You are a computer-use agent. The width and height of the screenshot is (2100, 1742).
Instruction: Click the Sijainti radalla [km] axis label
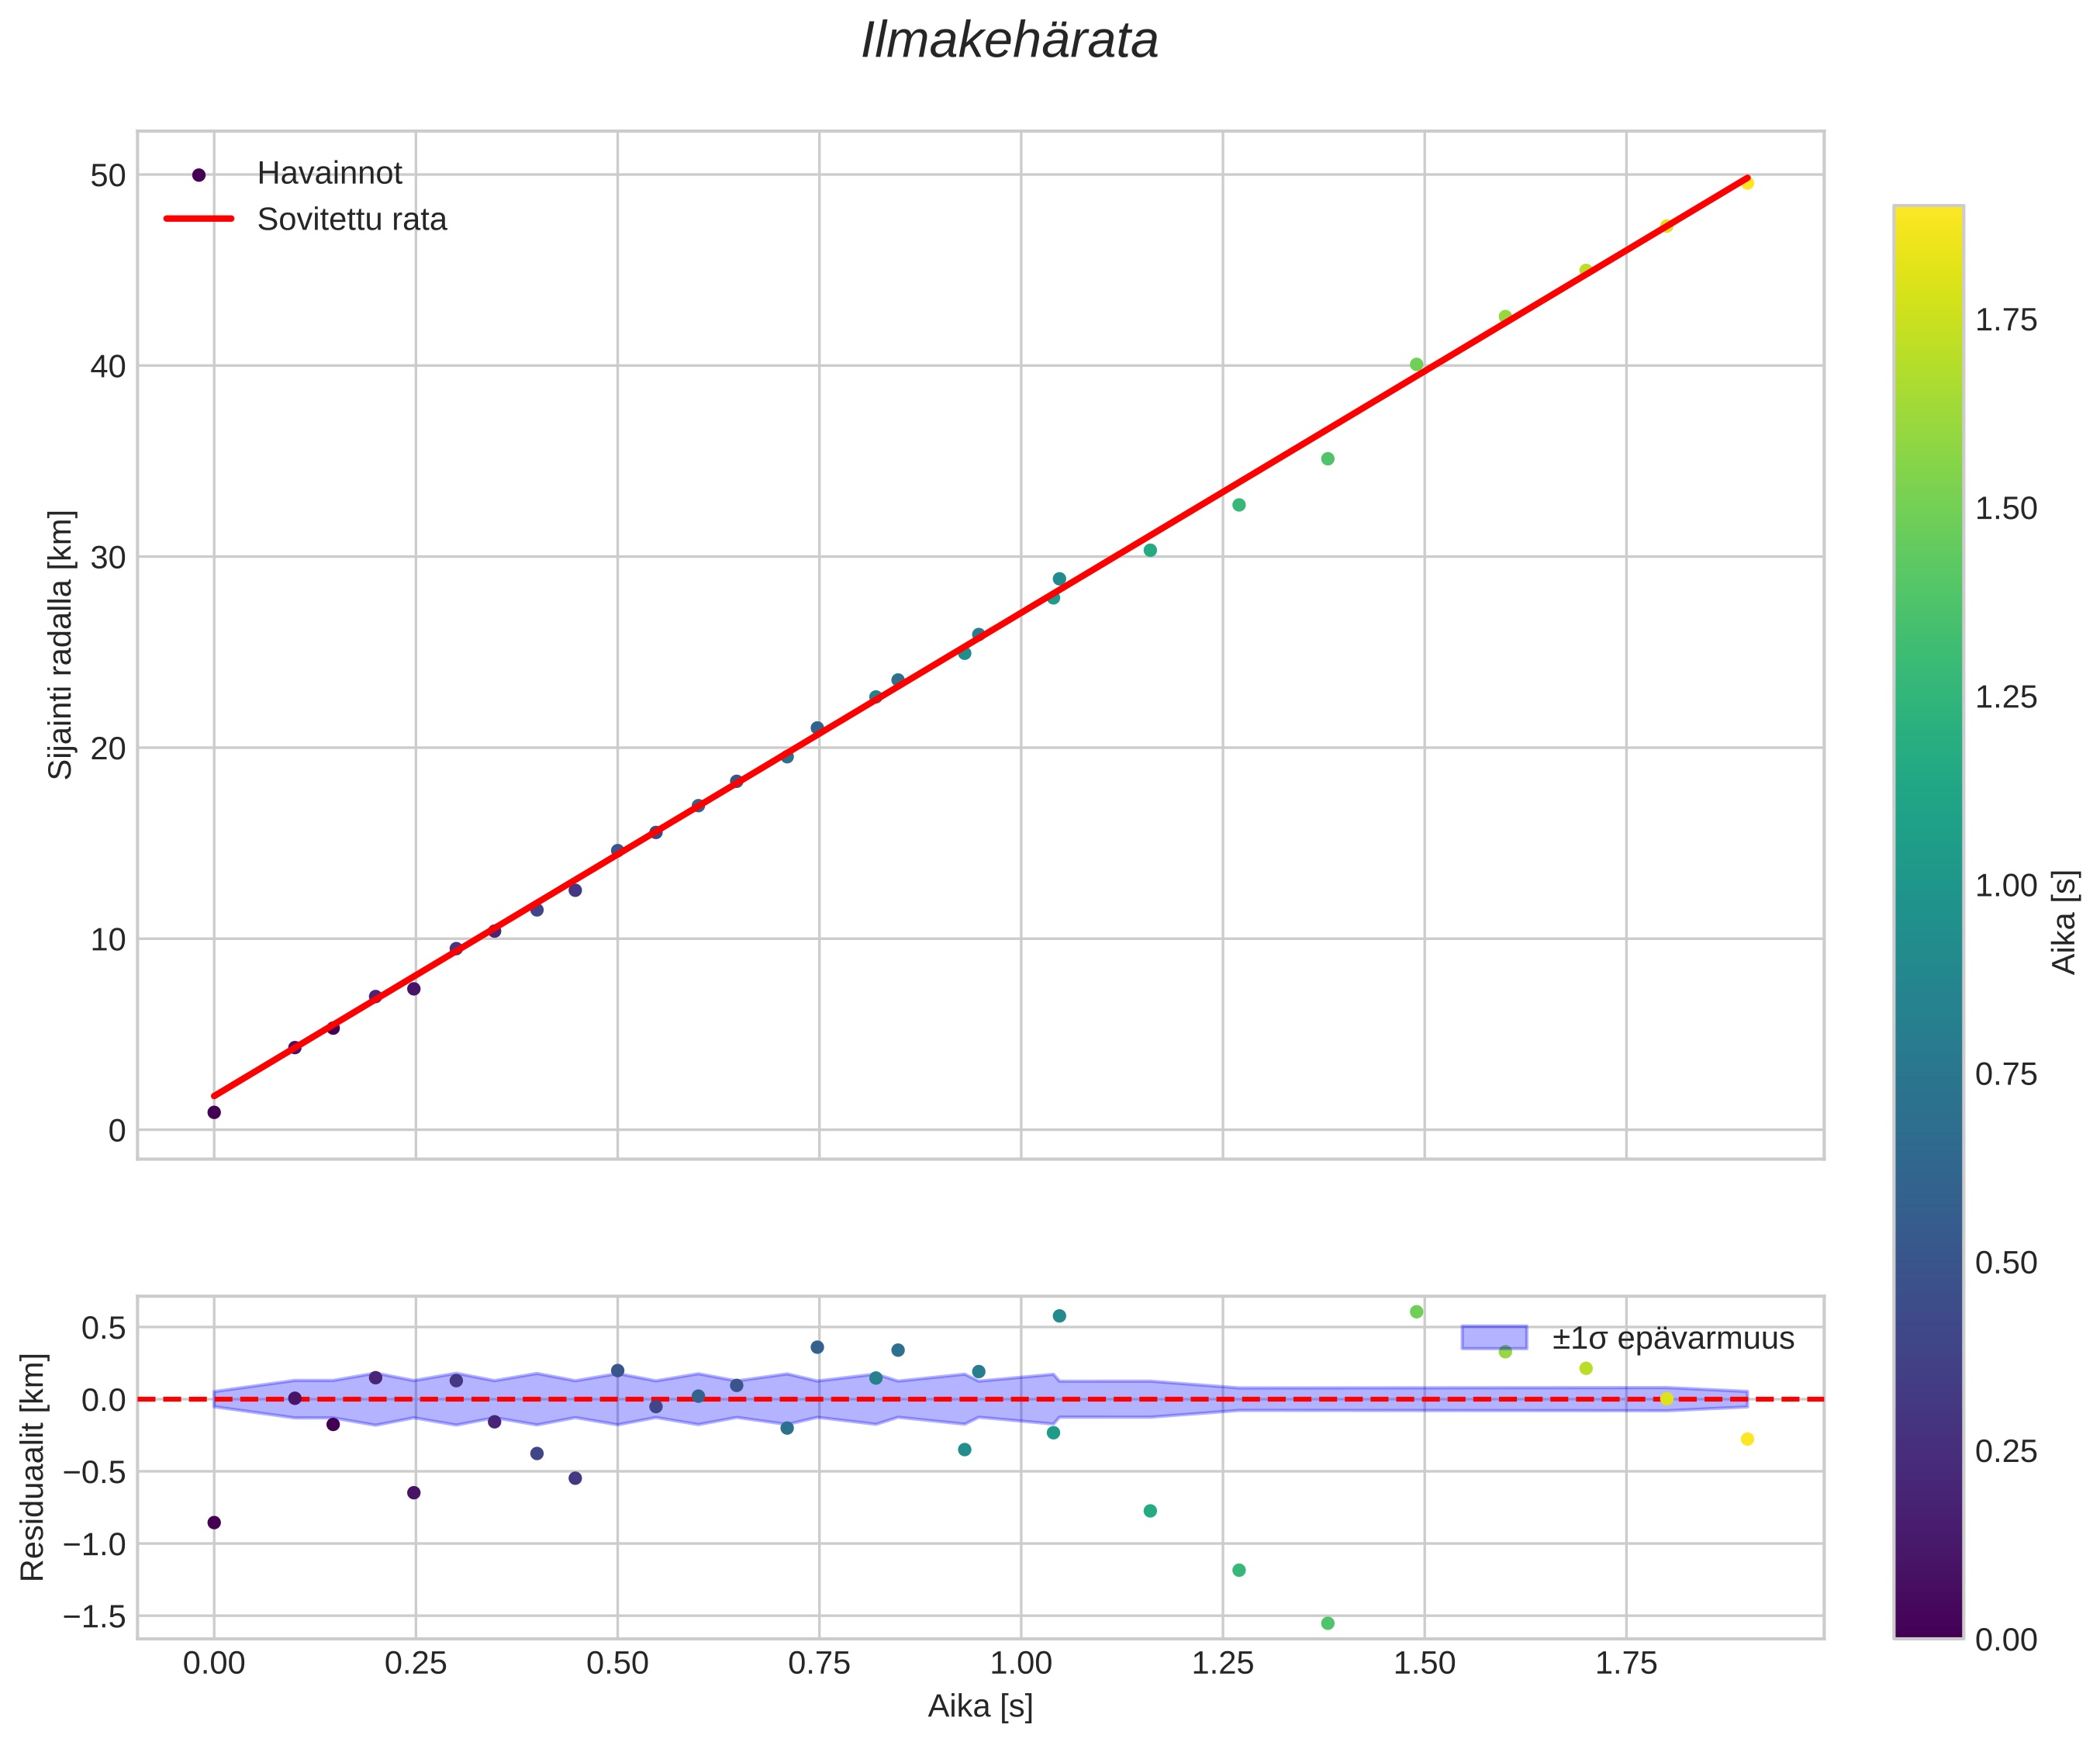(61, 645)
